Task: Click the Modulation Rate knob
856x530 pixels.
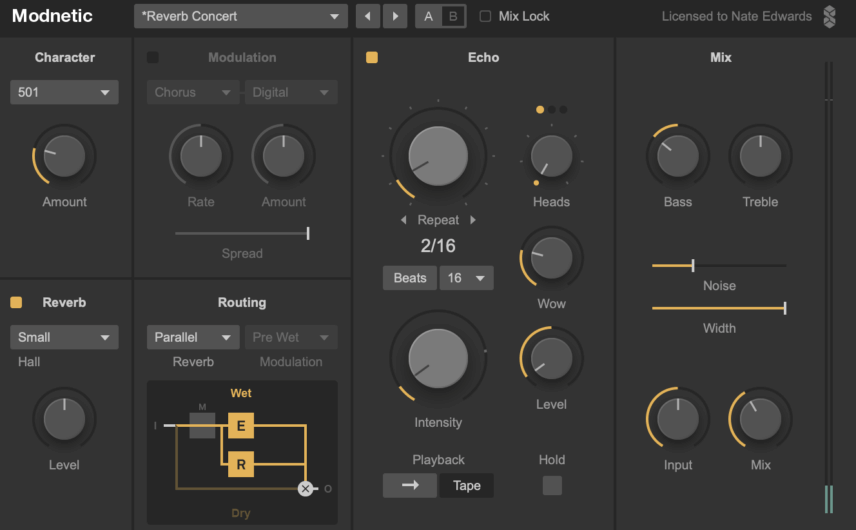Action: (201, 156)
